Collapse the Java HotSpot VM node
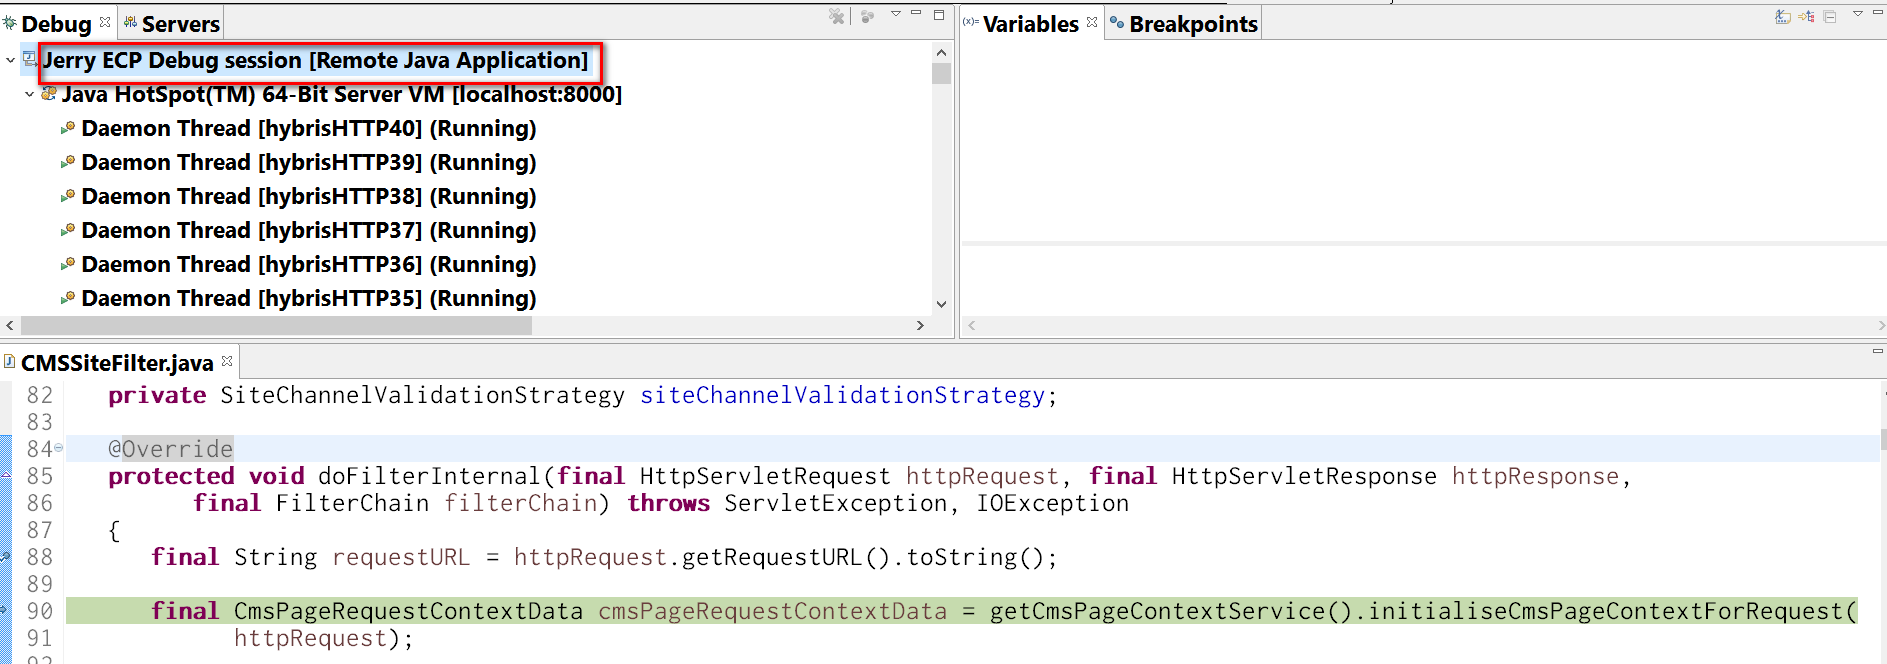 tap(29, 94)
